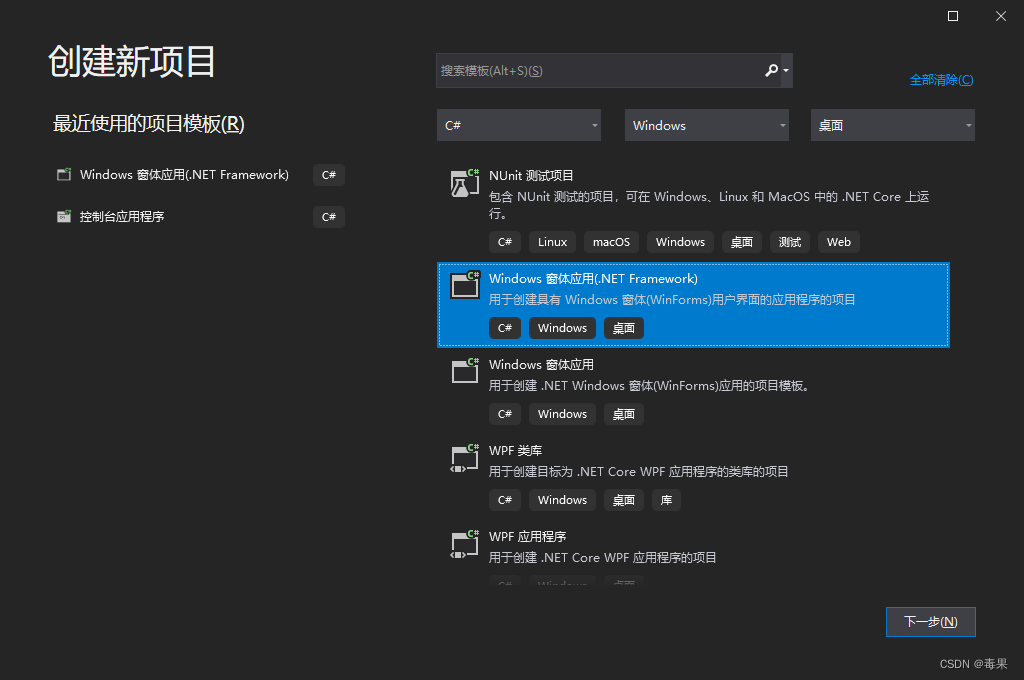Click the 下一步 button
Screen dimensions: 1024x680
click(x=930, y=621)
